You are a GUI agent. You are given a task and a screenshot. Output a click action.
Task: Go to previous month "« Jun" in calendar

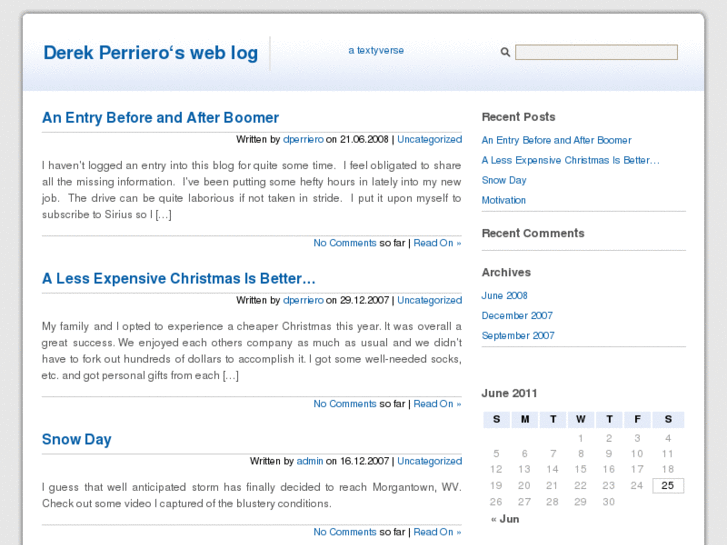(505, 519)
